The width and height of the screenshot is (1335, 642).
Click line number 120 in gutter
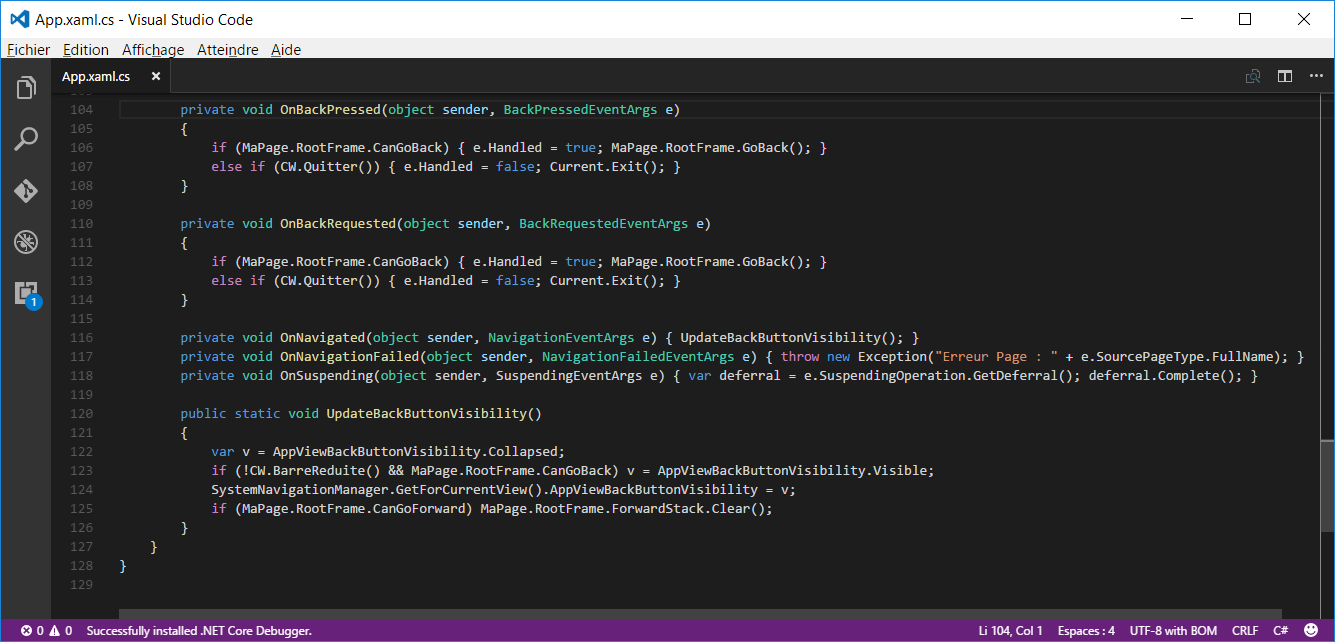pyautogui.click(x=83, y=413)
